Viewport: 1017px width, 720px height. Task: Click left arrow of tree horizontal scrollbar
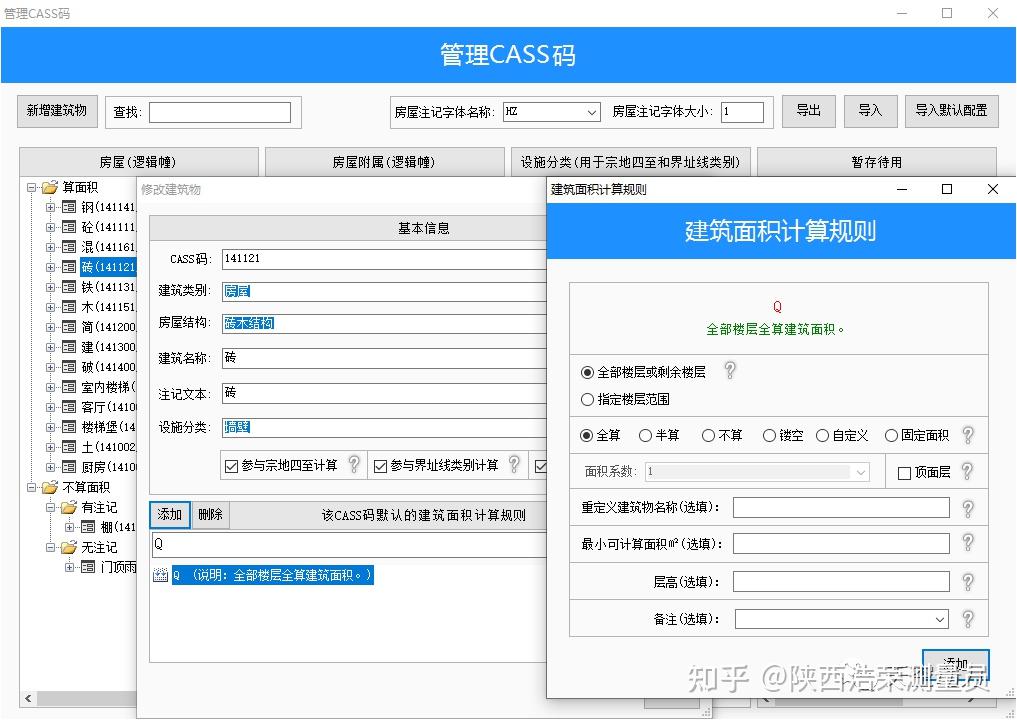(28, 699)
